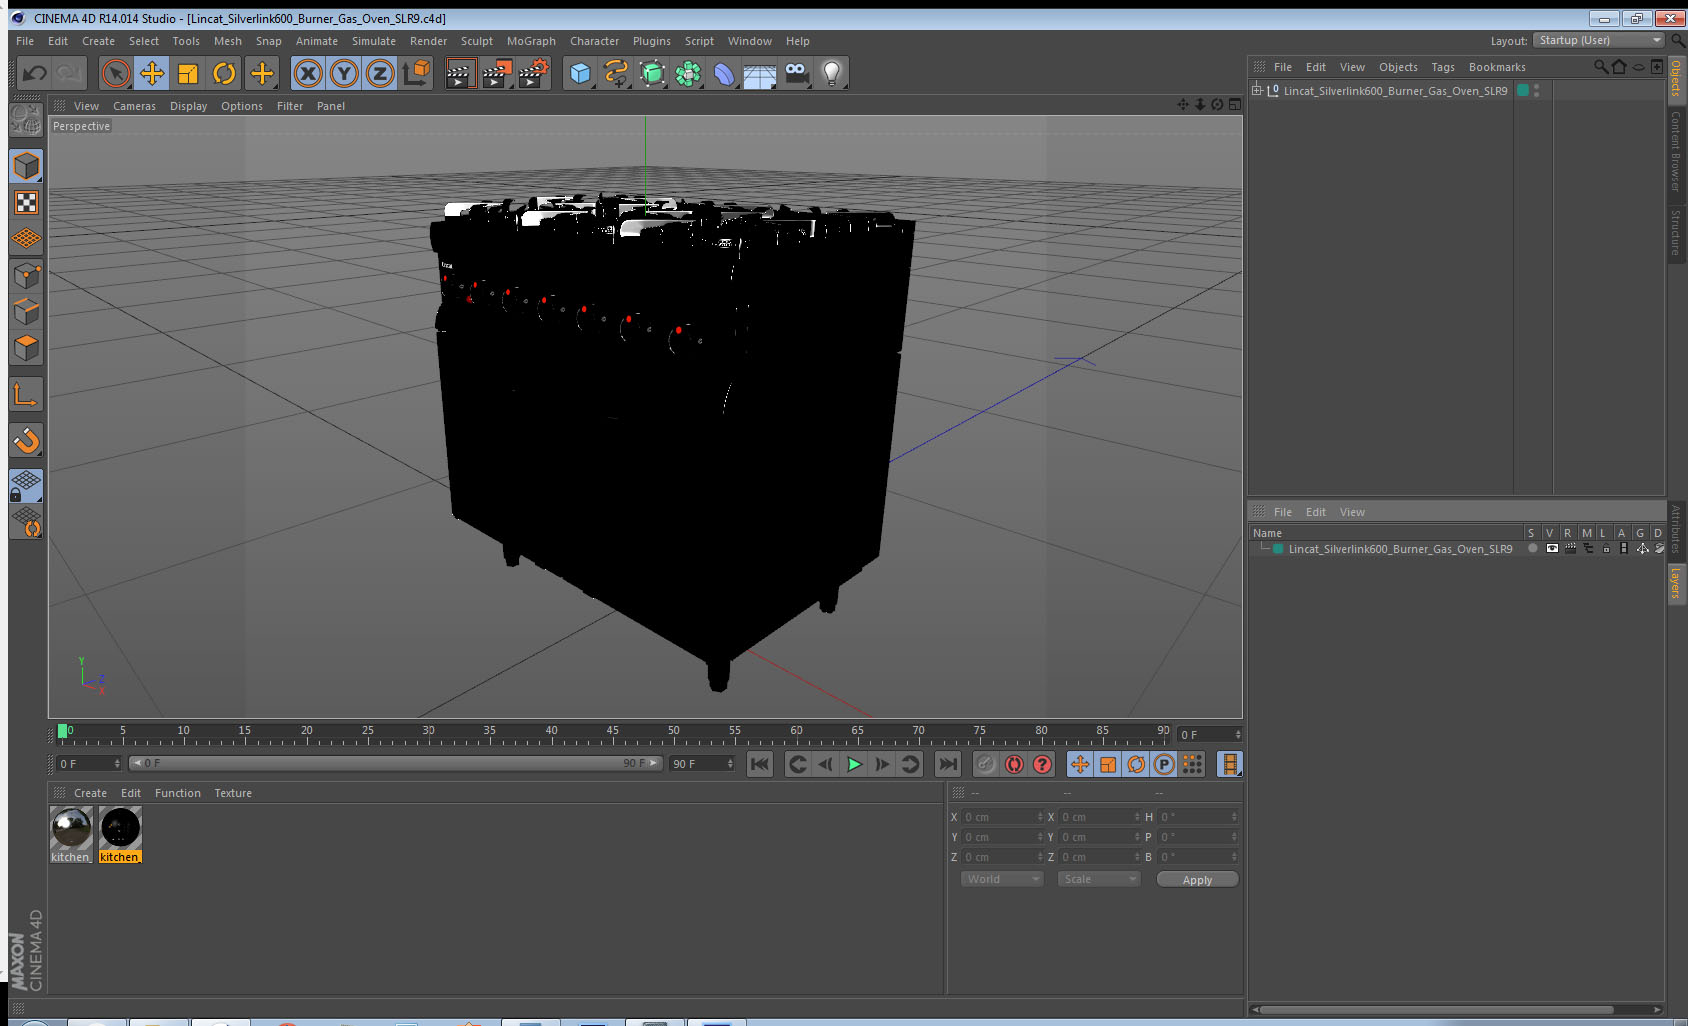Screen dimensions: 1688x1026
Task: Click the end frame field 90 F
Action: point(702,763)
